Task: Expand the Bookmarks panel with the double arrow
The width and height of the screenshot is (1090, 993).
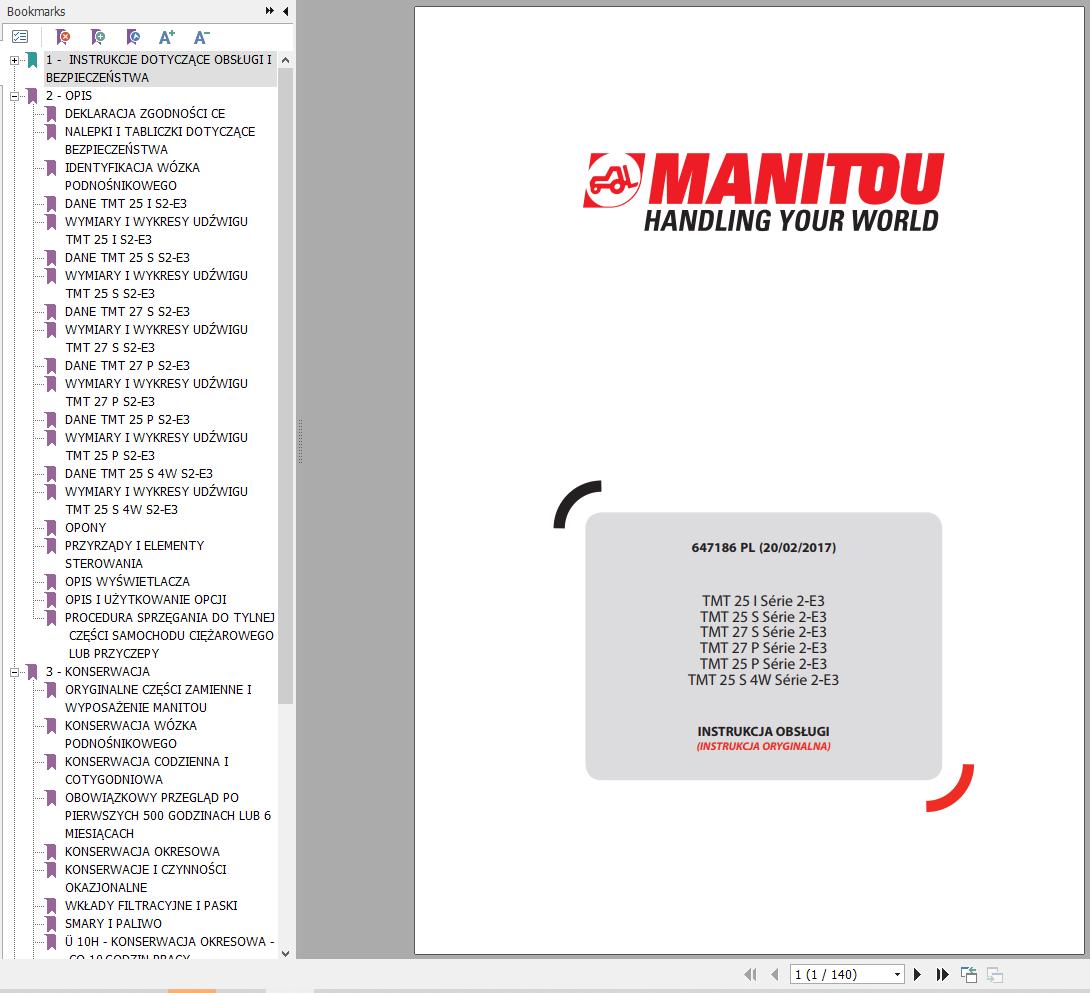Action: click(270, 11)
